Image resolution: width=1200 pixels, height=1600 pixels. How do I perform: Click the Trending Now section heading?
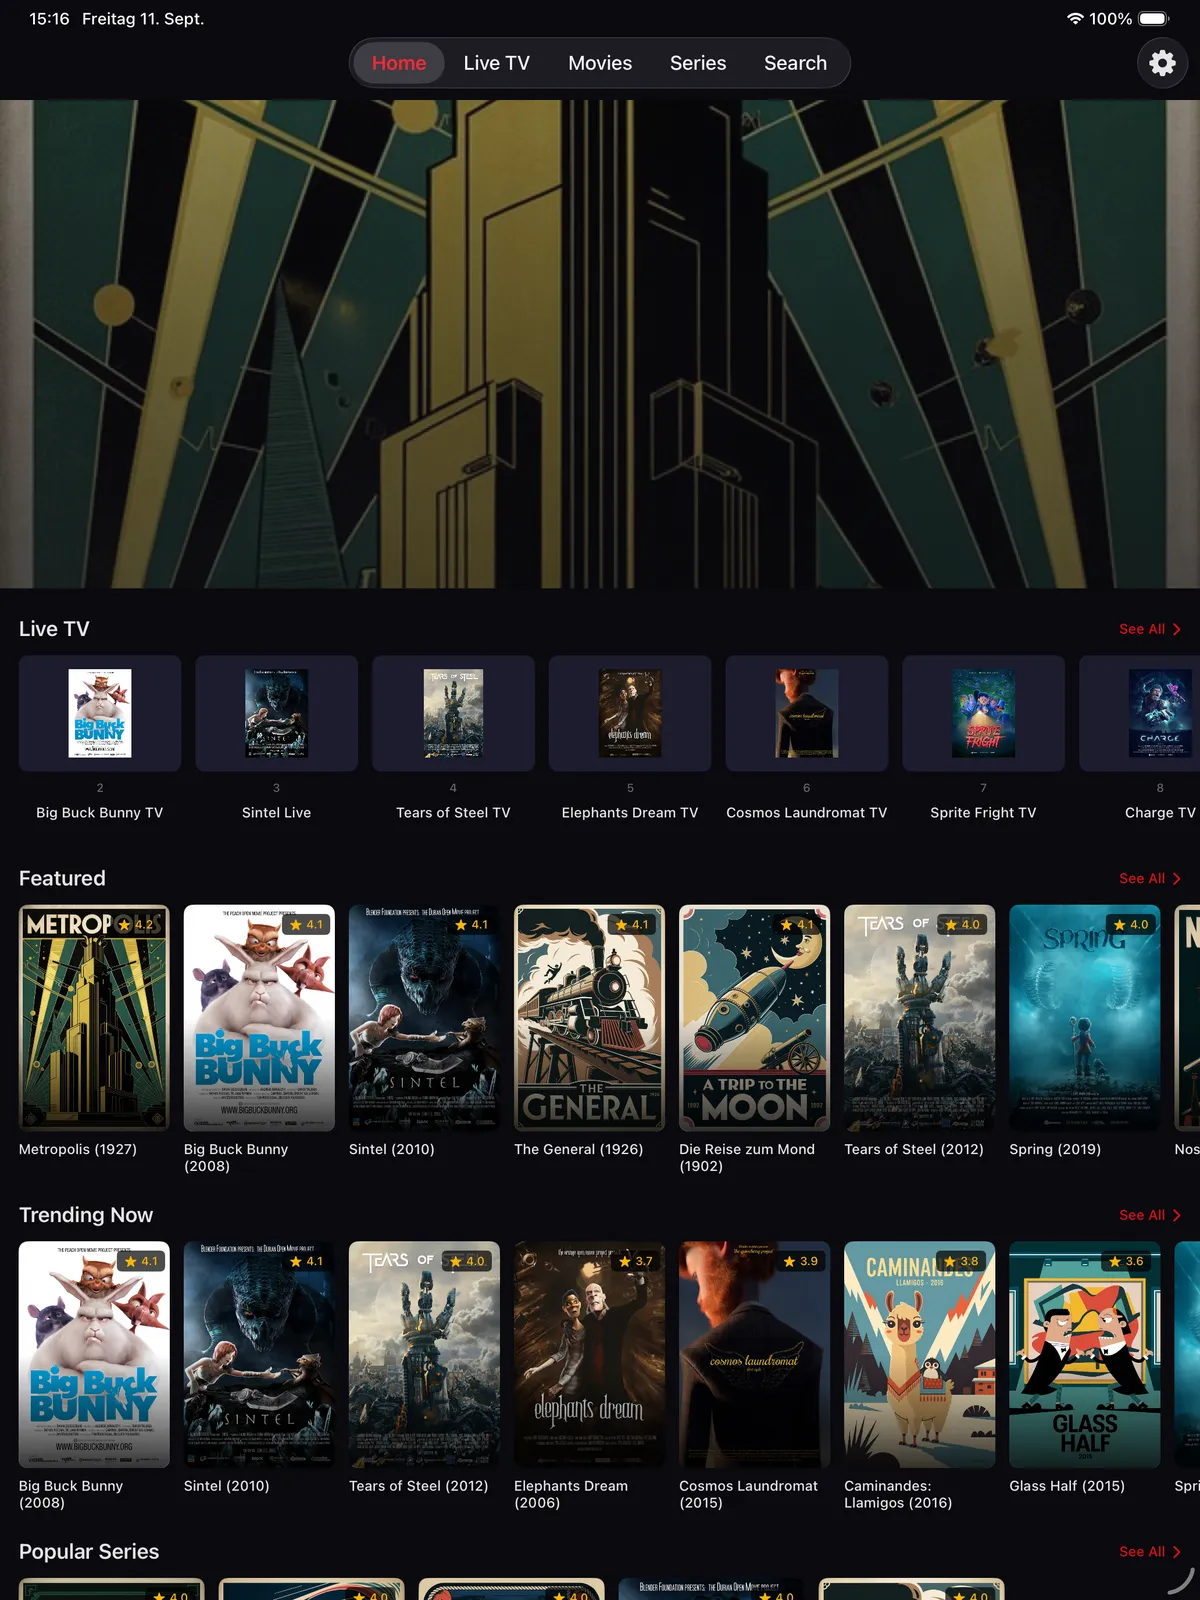86,1215
